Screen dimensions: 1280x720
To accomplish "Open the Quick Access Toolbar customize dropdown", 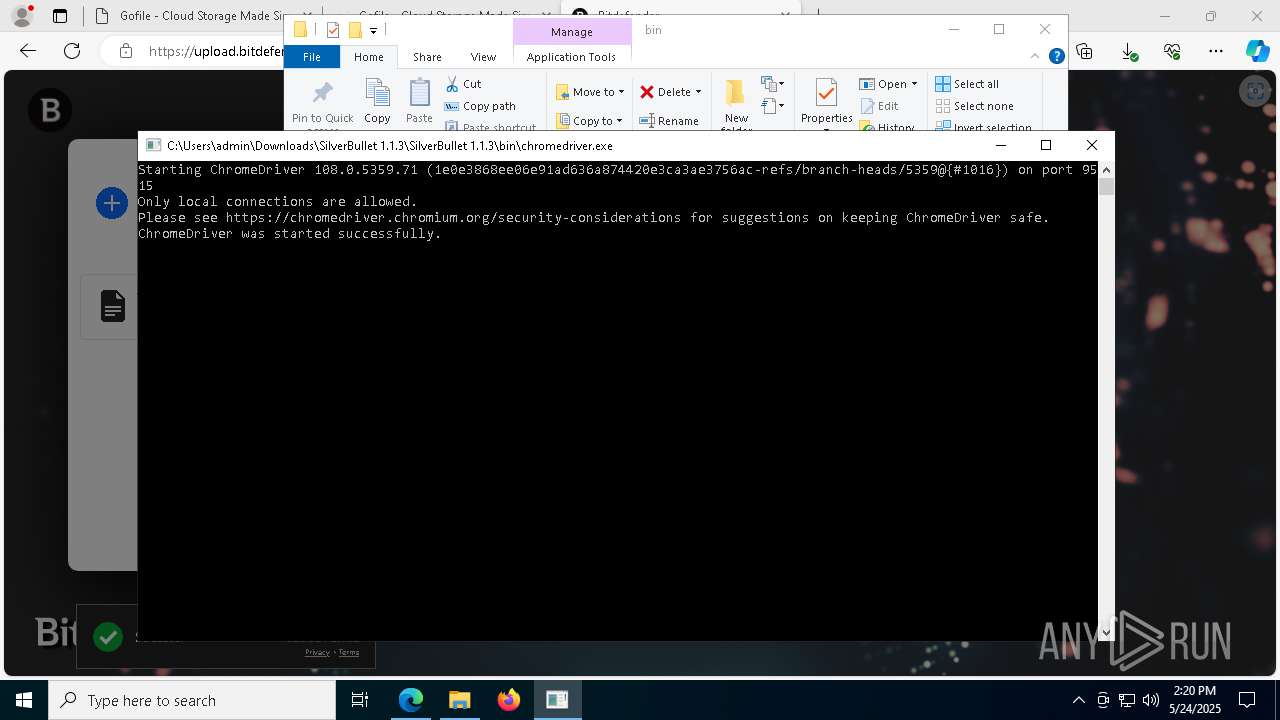I will click(374, 30).
